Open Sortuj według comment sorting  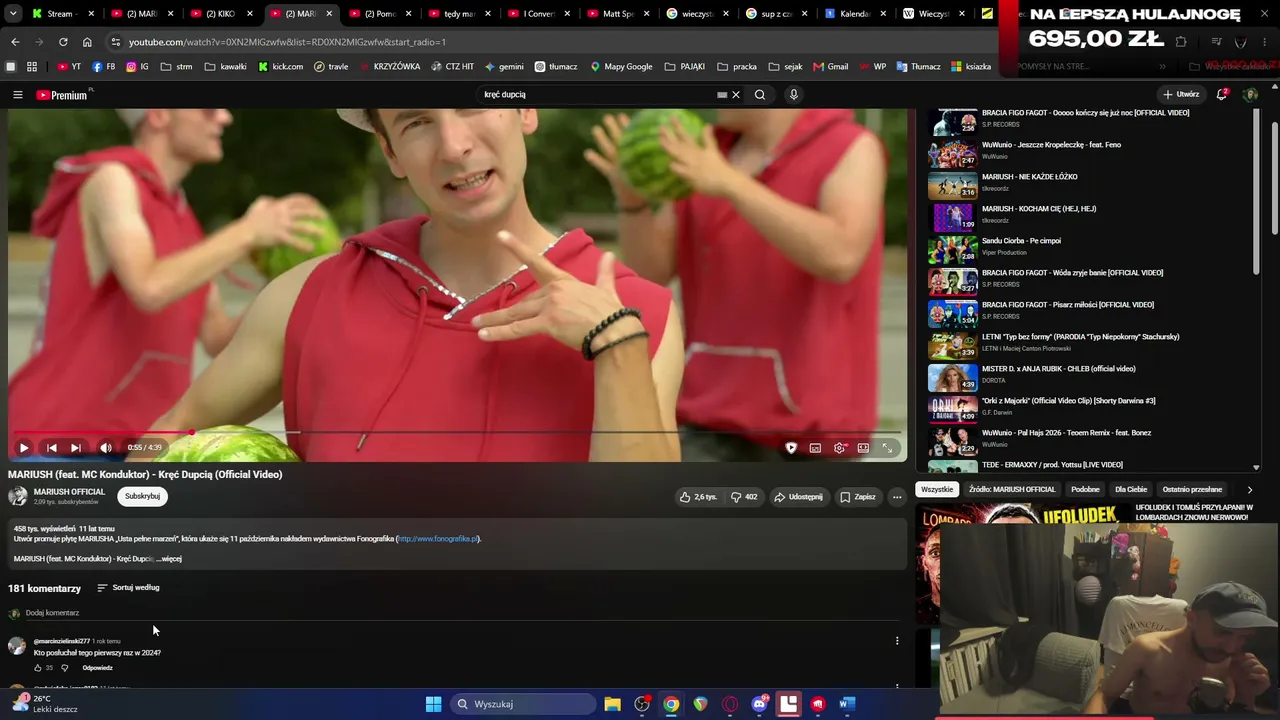tap(128, 588)
